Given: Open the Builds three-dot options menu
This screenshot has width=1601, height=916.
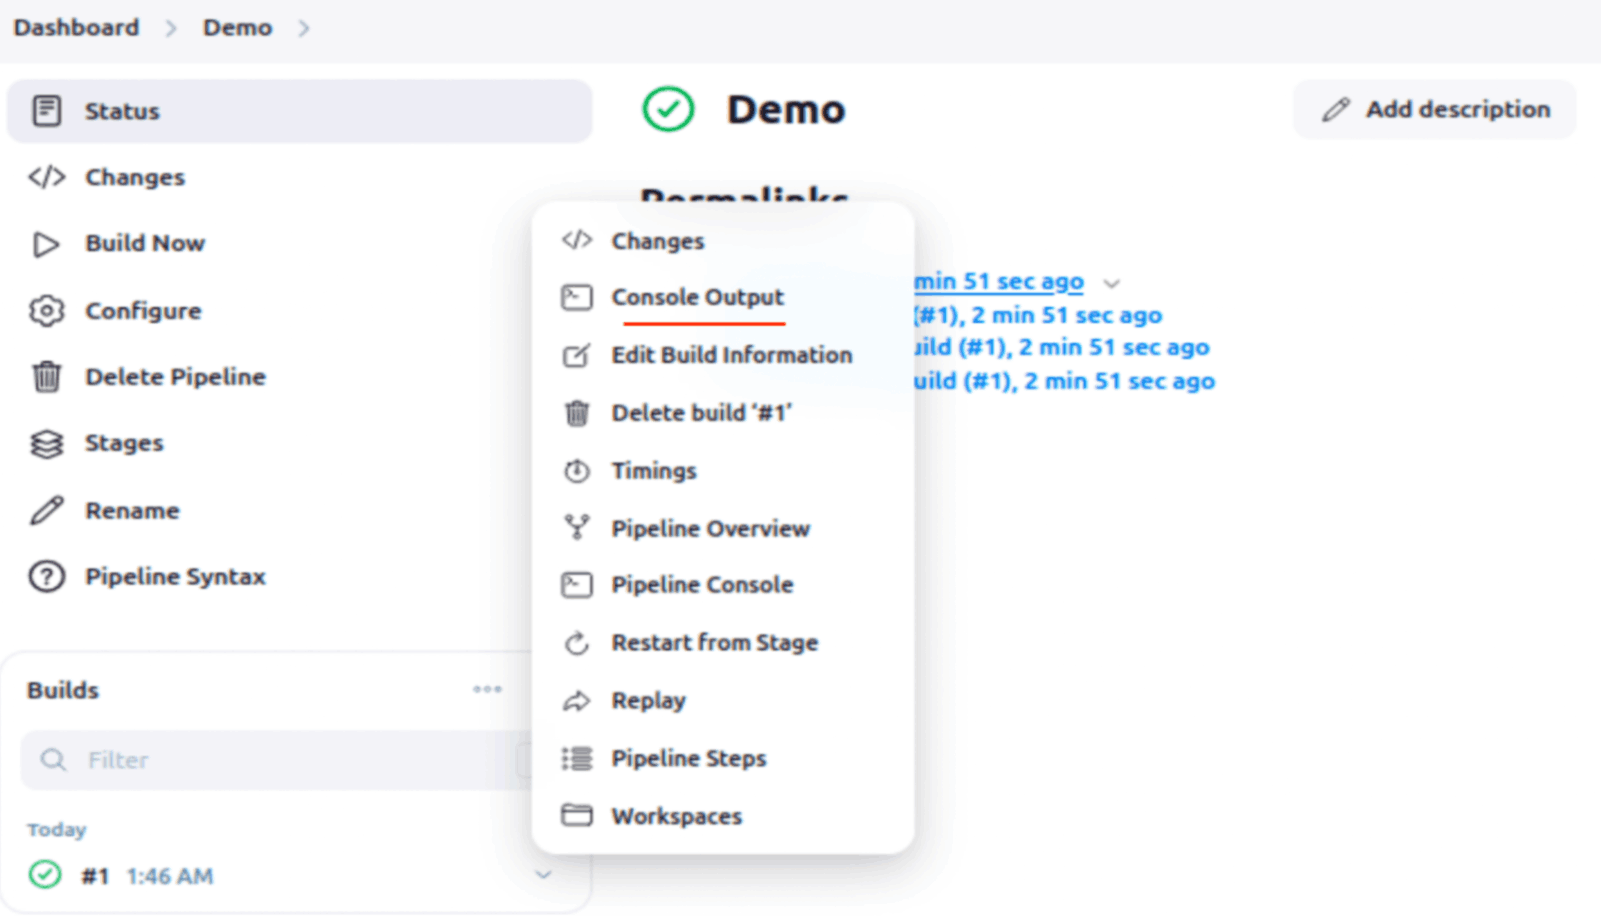Looking at the screenshot, I should tap(487, 689).
